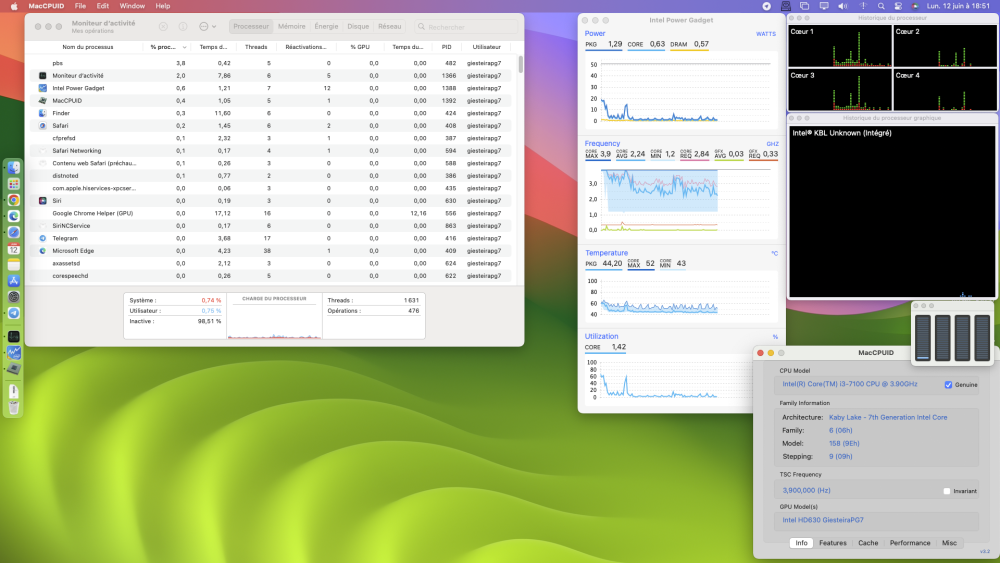1000x563 pixels.
Task: Open App Store from the Dock
Action: [x=13, y=281]
